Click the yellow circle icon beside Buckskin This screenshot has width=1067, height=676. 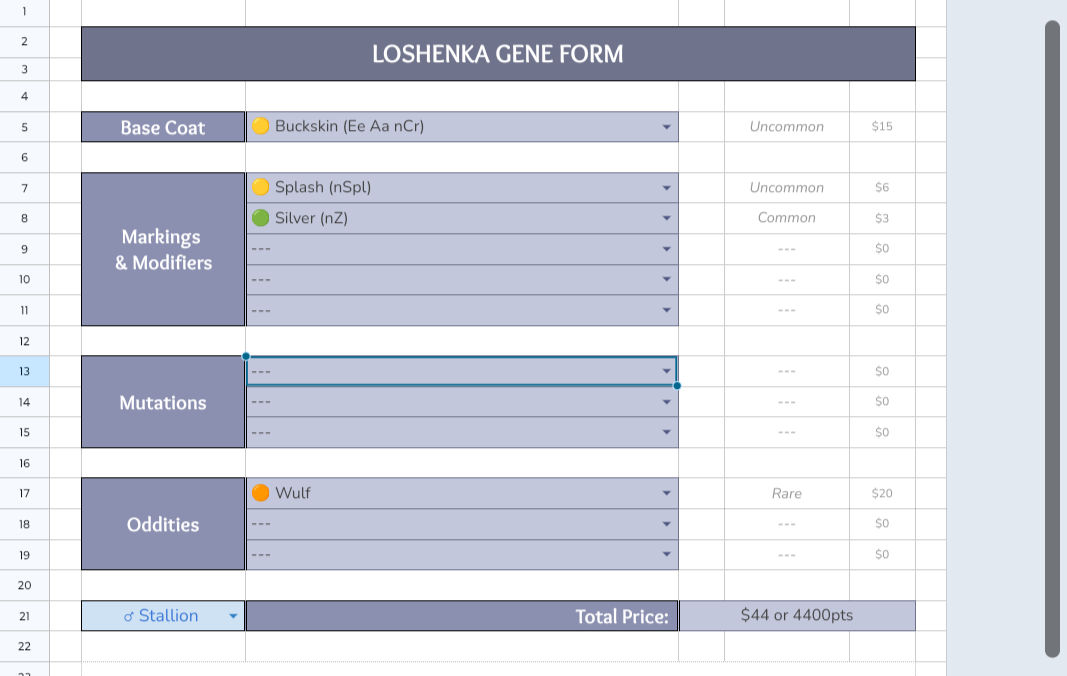(x=261, y=127)
